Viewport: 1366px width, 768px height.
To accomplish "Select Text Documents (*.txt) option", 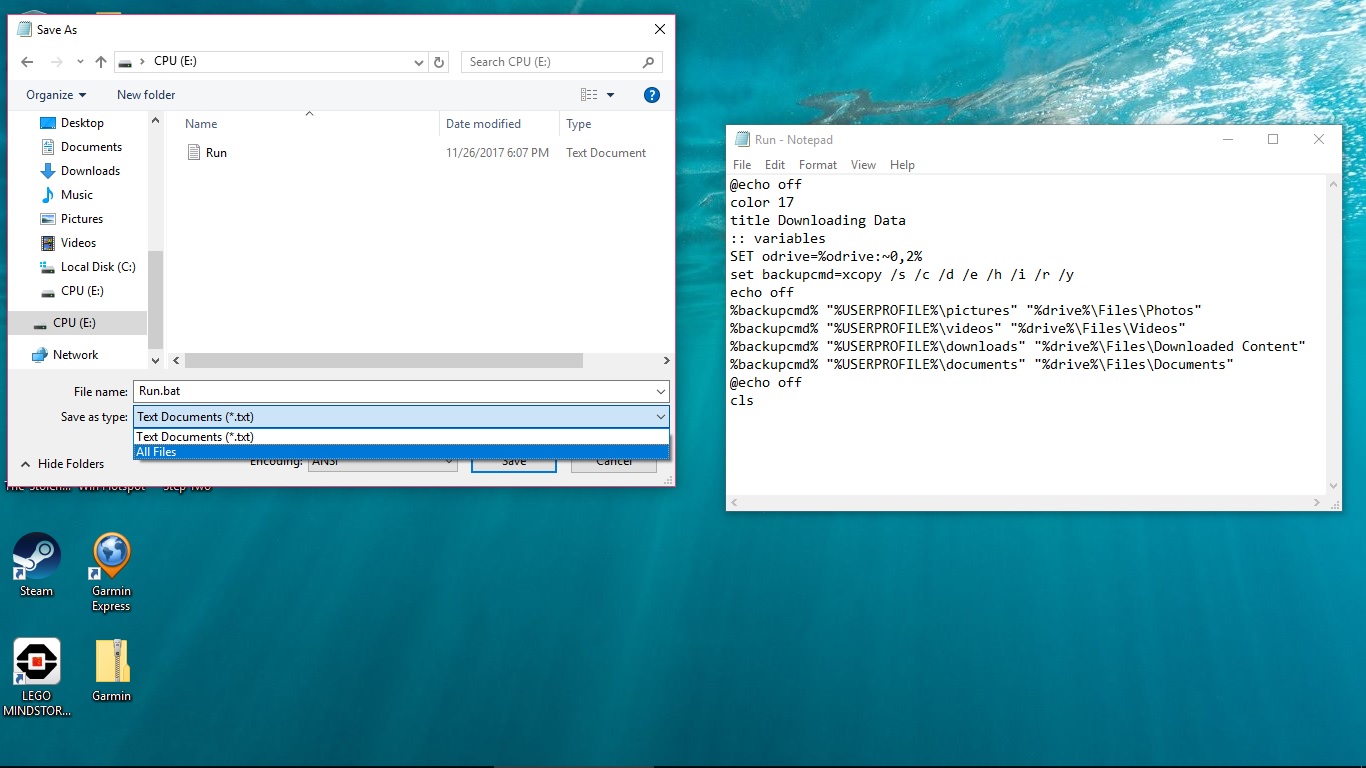I will pos(401,437).
